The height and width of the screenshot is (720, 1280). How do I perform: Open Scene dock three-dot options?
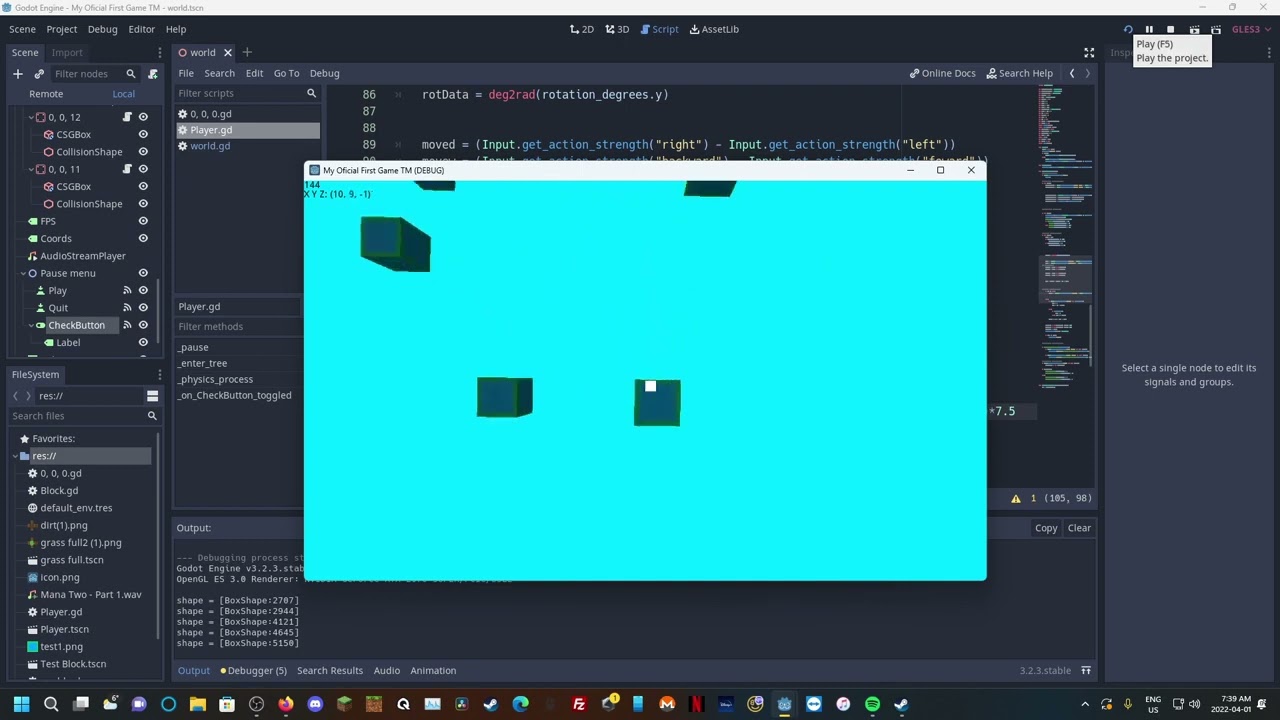(159, 53)
